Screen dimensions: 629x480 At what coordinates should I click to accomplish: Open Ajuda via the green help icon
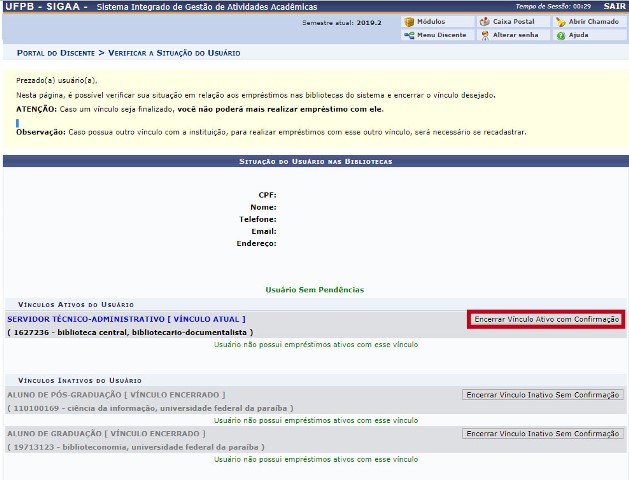[560, 35]
